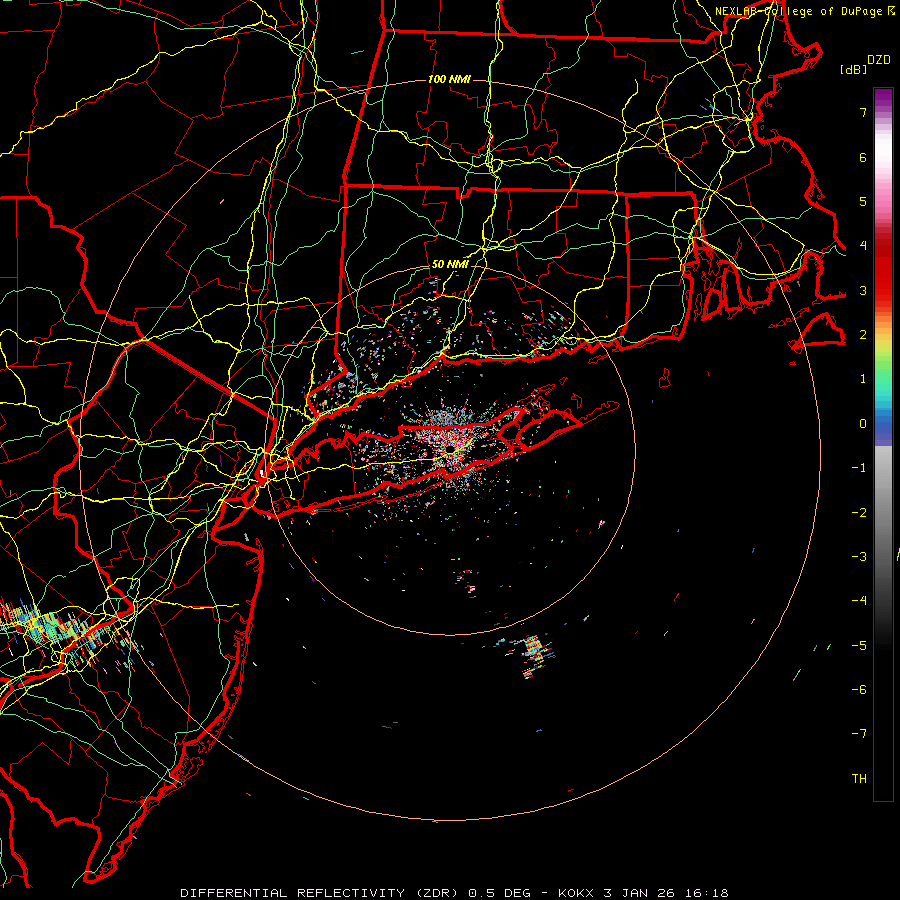Click the DZD label above the color scale
The image size is (900, 900).
[x=879, y=60]
